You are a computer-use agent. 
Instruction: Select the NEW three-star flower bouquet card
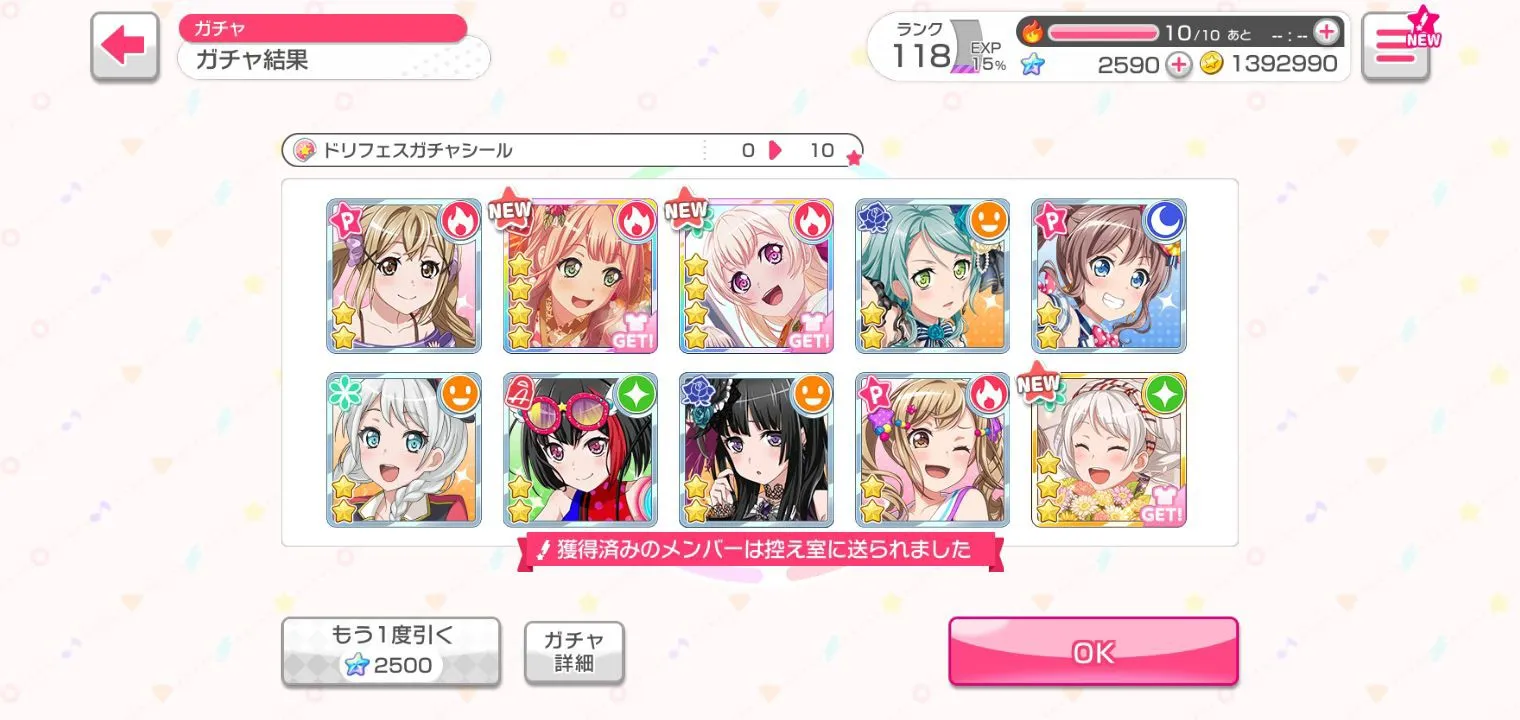point(1109,450)
